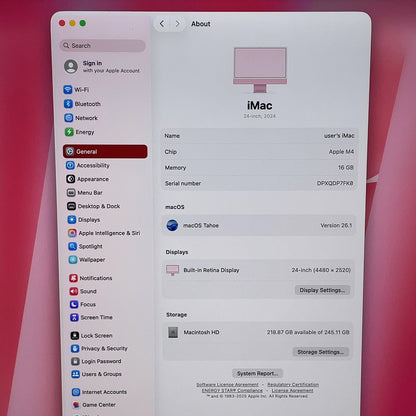Select General in the sidebar
Image resolution: width=416 pixels, height=416 pixels.
tap(105, 151)
